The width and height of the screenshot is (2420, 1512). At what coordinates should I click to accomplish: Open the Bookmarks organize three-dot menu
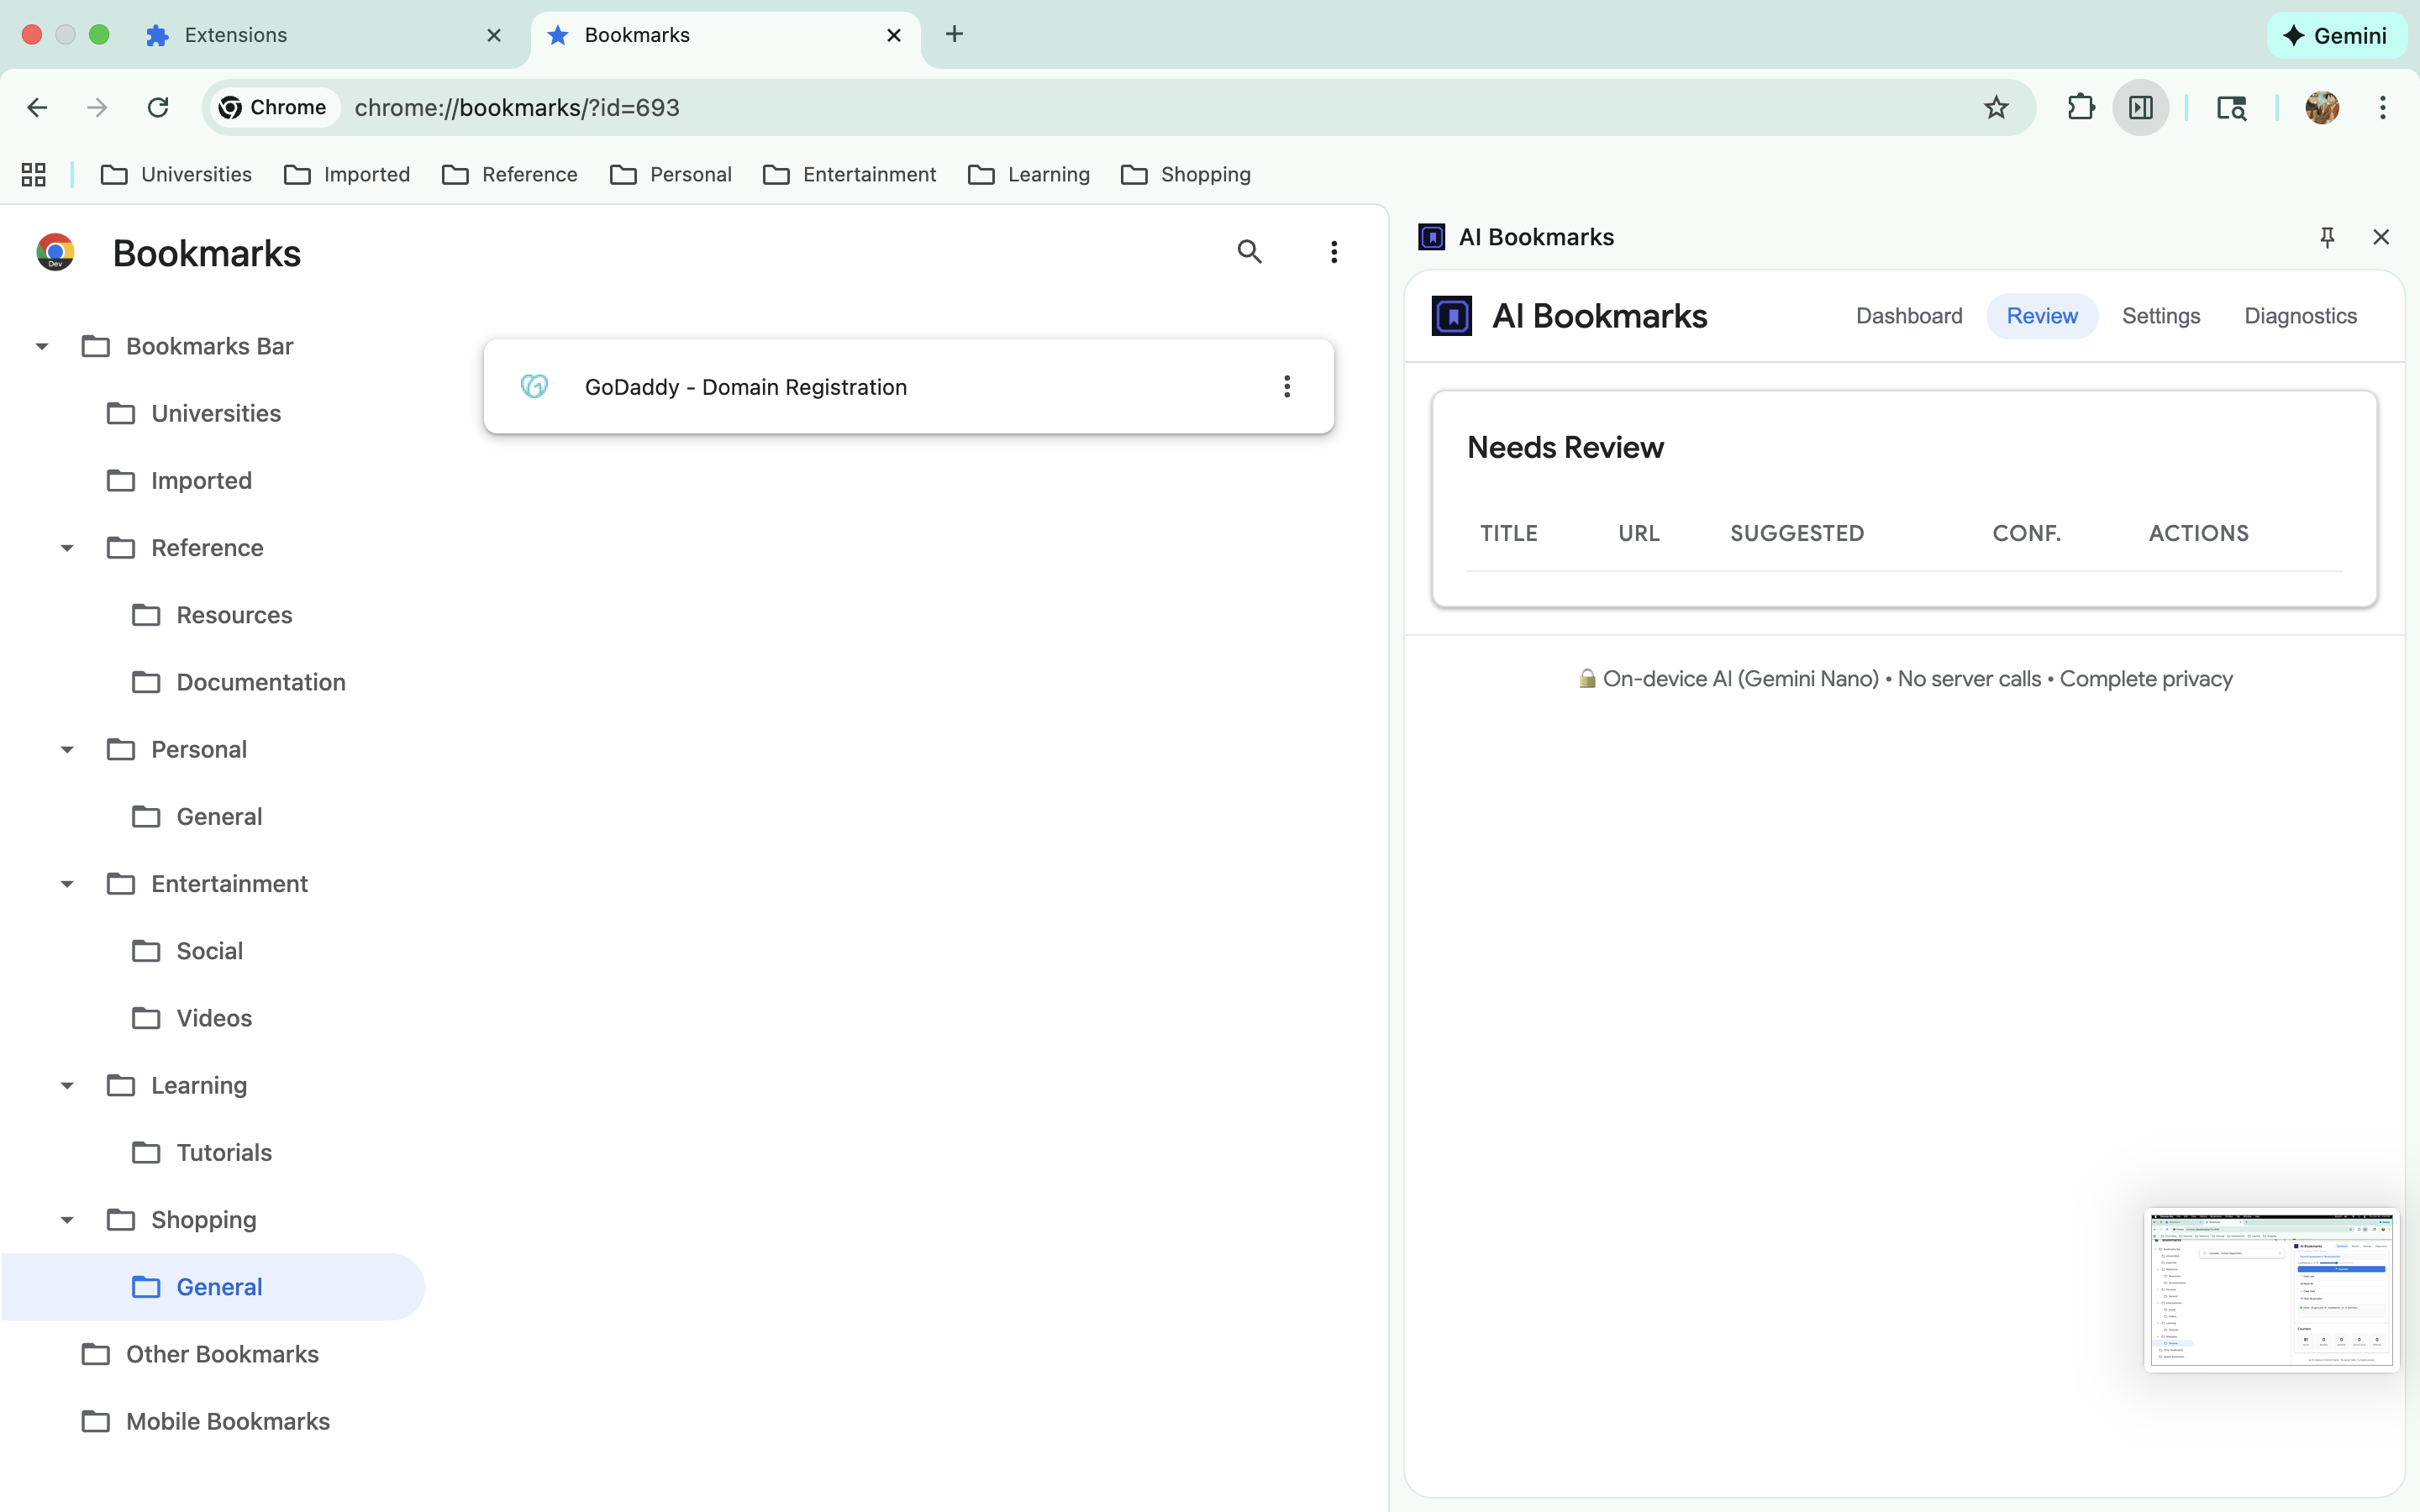point(1333,252)
